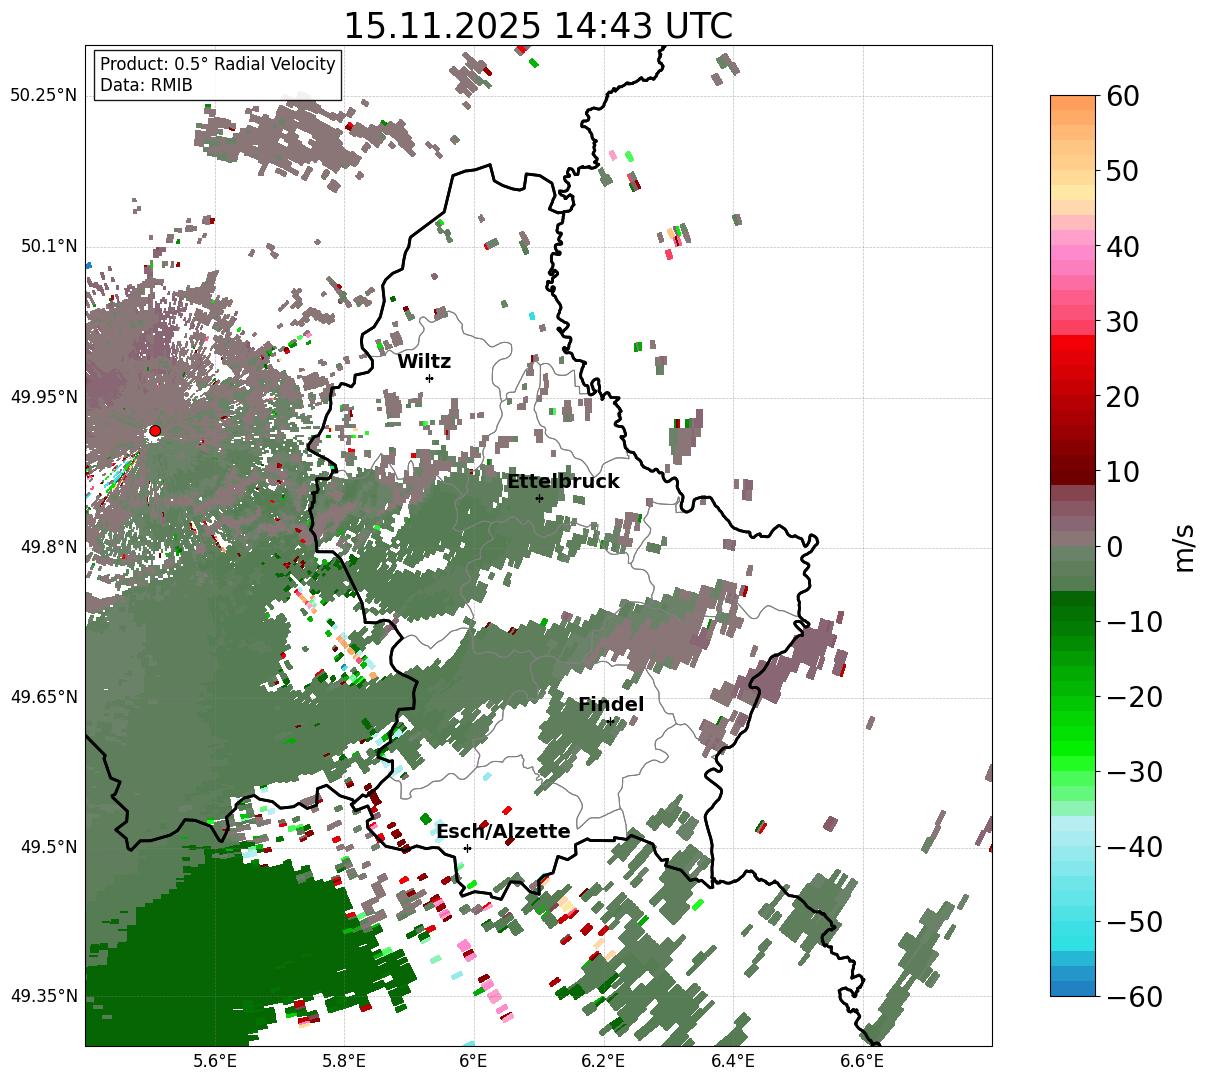Image resolution: width=1207 pixels, height=1081 pixels.
Task: Click the colorbar 20 tick label
Action: 1121,396
